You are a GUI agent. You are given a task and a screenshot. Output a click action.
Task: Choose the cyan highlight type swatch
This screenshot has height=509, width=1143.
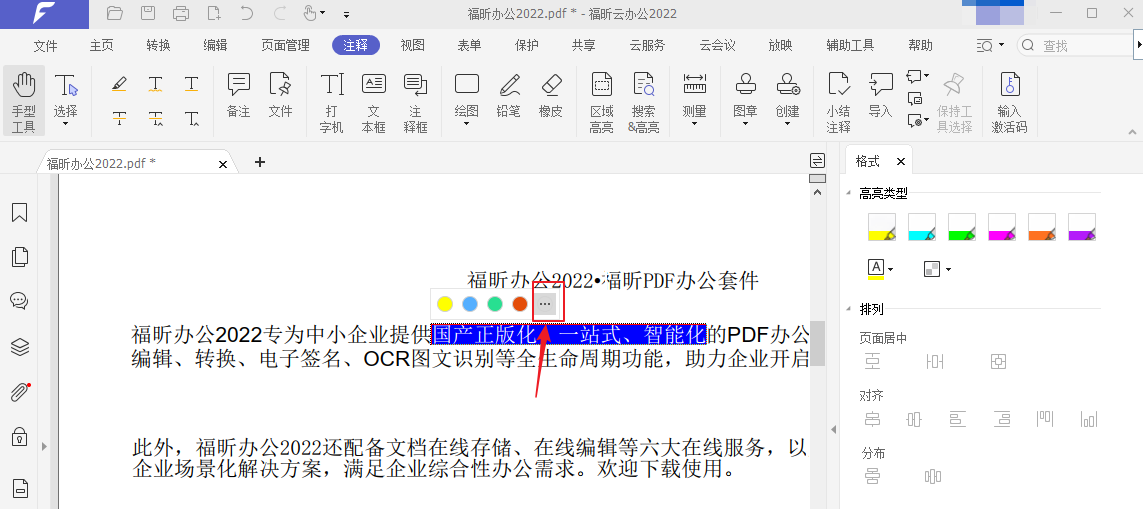(922, 227)
